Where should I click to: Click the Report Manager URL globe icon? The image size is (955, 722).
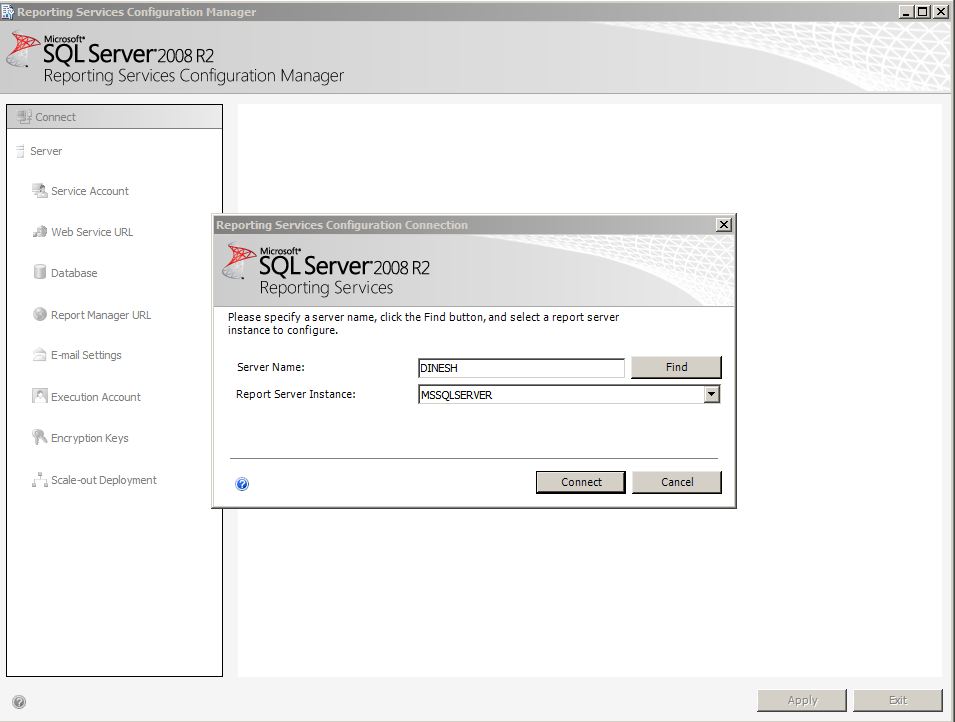[40, 314]
